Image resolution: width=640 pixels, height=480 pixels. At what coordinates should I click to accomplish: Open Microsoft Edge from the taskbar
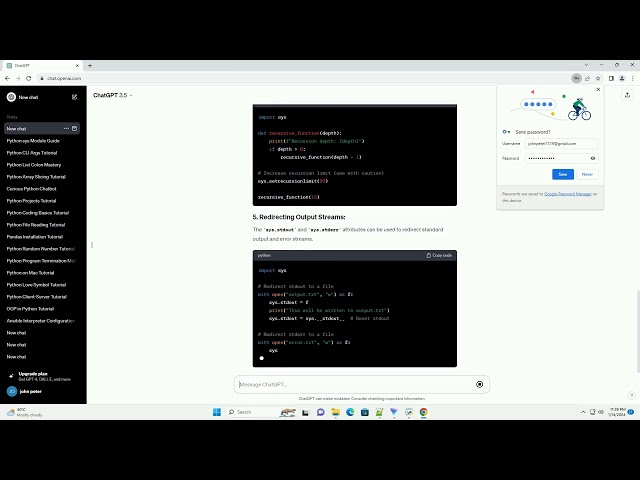tap(350, 412)
